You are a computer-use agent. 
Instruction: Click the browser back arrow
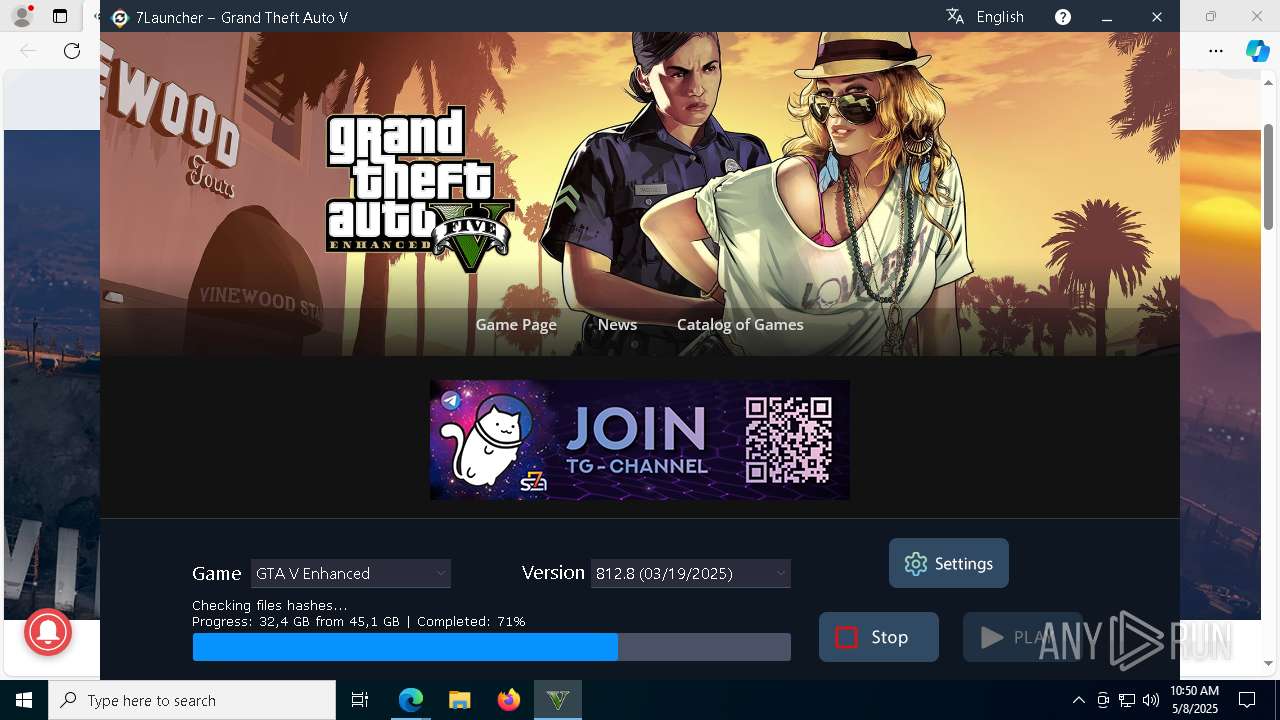[28, 50]
